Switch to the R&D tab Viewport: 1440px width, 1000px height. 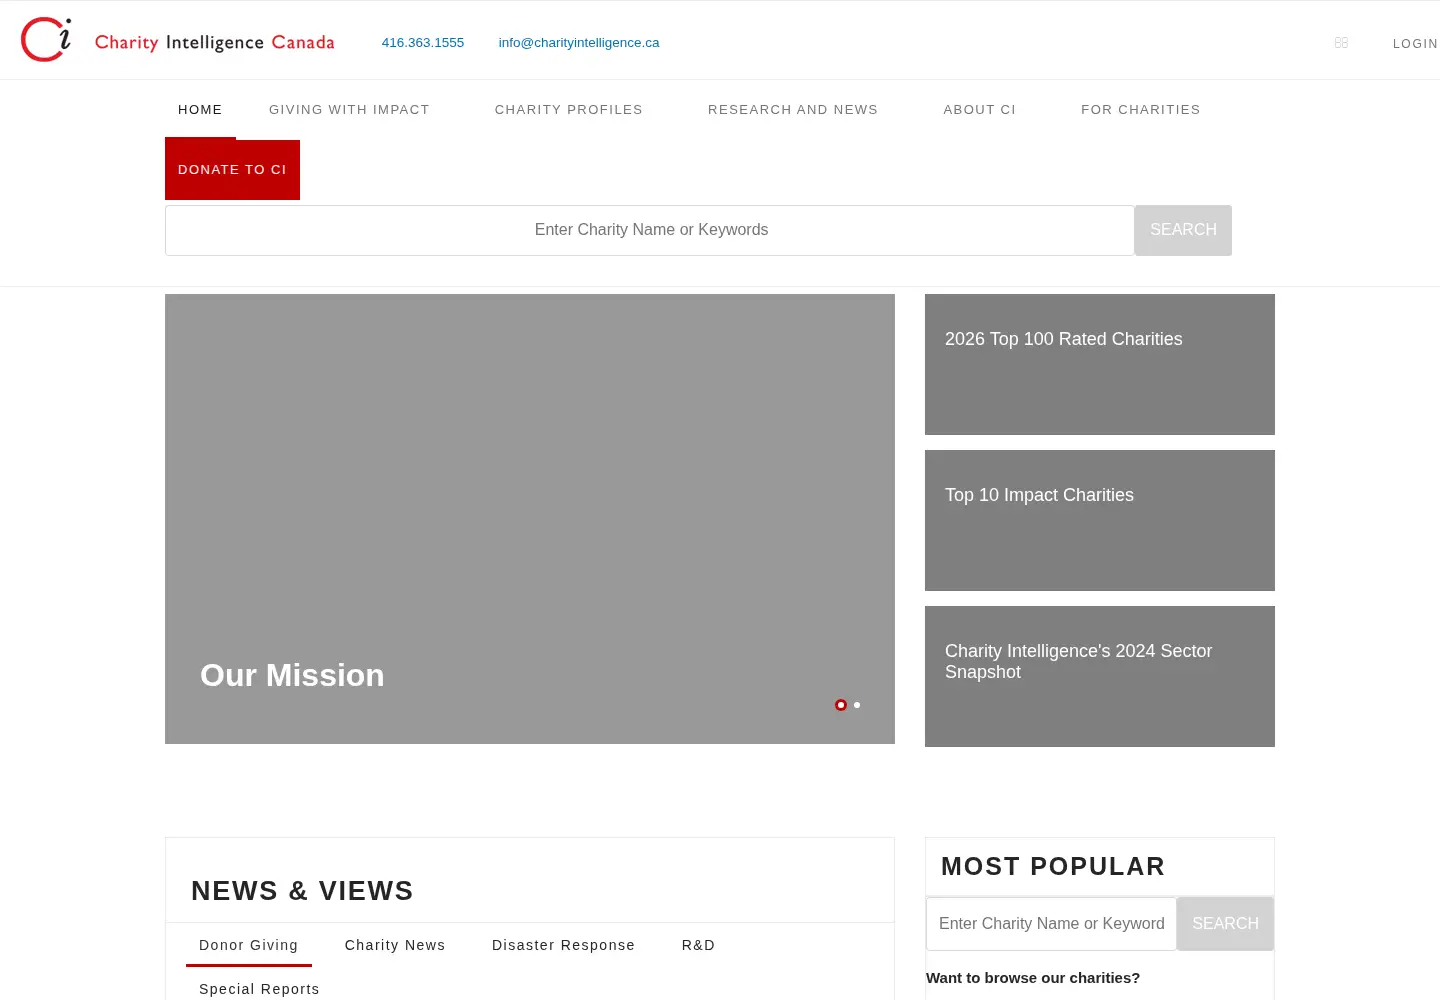(x=699, y=945)
